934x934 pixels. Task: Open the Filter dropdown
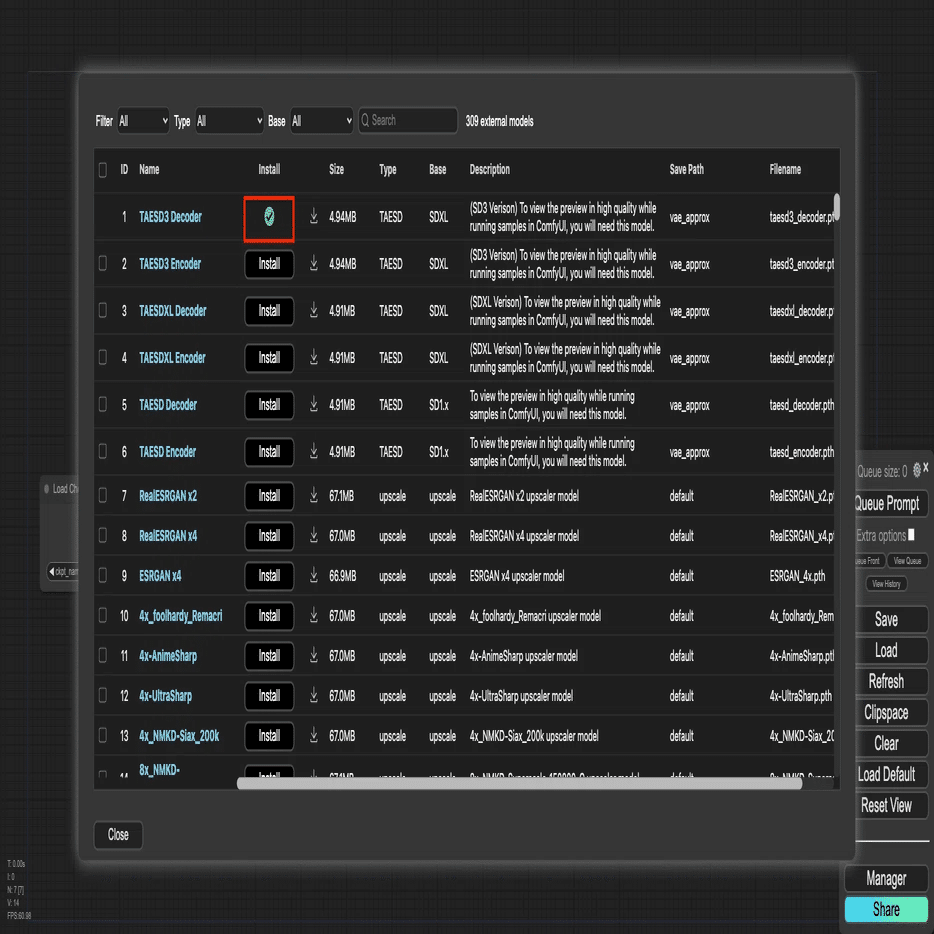pyautogui.click(x=144, y=121)
